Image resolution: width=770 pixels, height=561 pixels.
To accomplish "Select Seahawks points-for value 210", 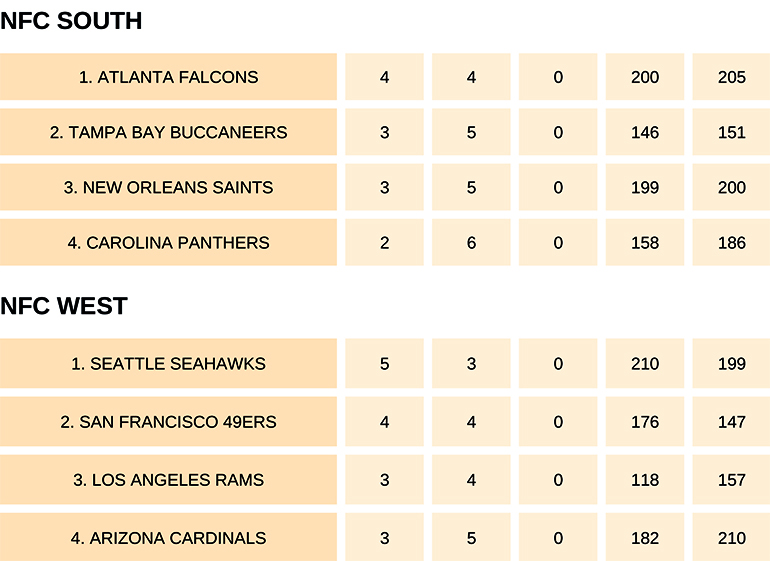I will [645, 364].
